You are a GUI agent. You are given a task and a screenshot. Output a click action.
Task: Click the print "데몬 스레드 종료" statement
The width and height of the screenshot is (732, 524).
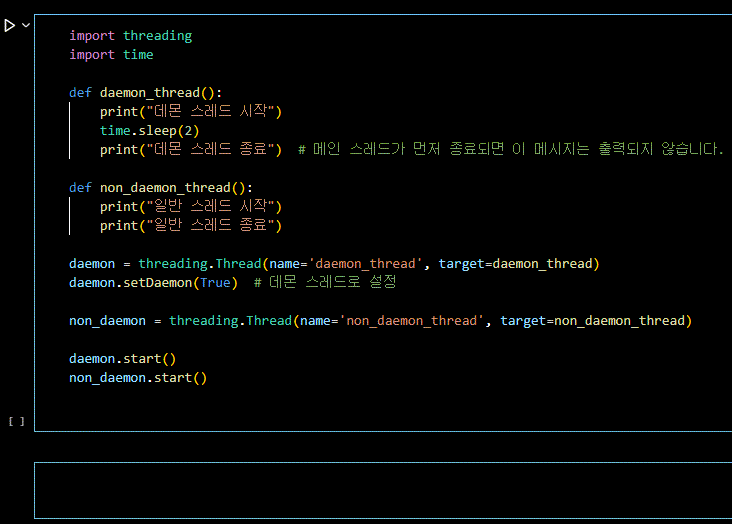(x=191, y=149)
